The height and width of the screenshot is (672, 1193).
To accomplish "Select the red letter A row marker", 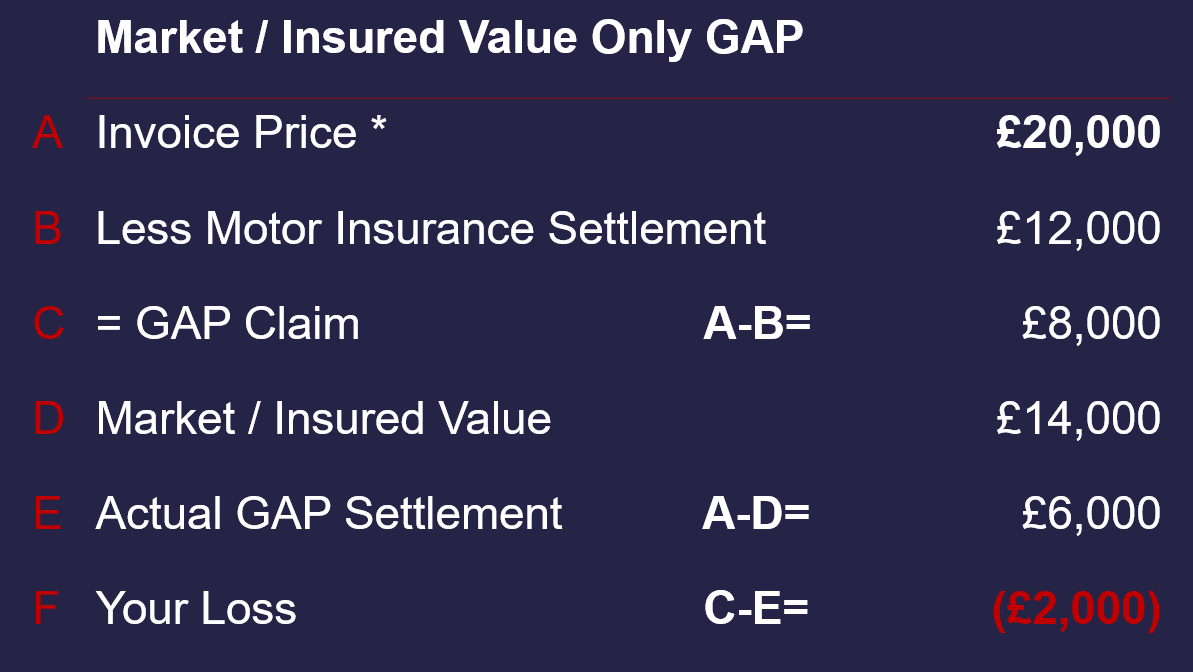I will (x=47, y=133).
